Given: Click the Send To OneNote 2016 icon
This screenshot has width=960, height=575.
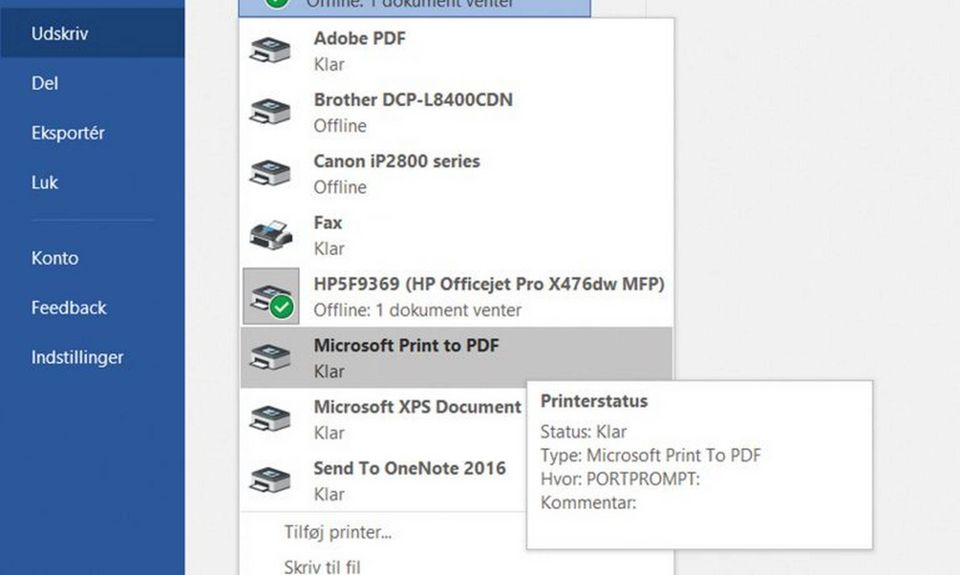Looking at the screenshot, I should pos(270,480).
